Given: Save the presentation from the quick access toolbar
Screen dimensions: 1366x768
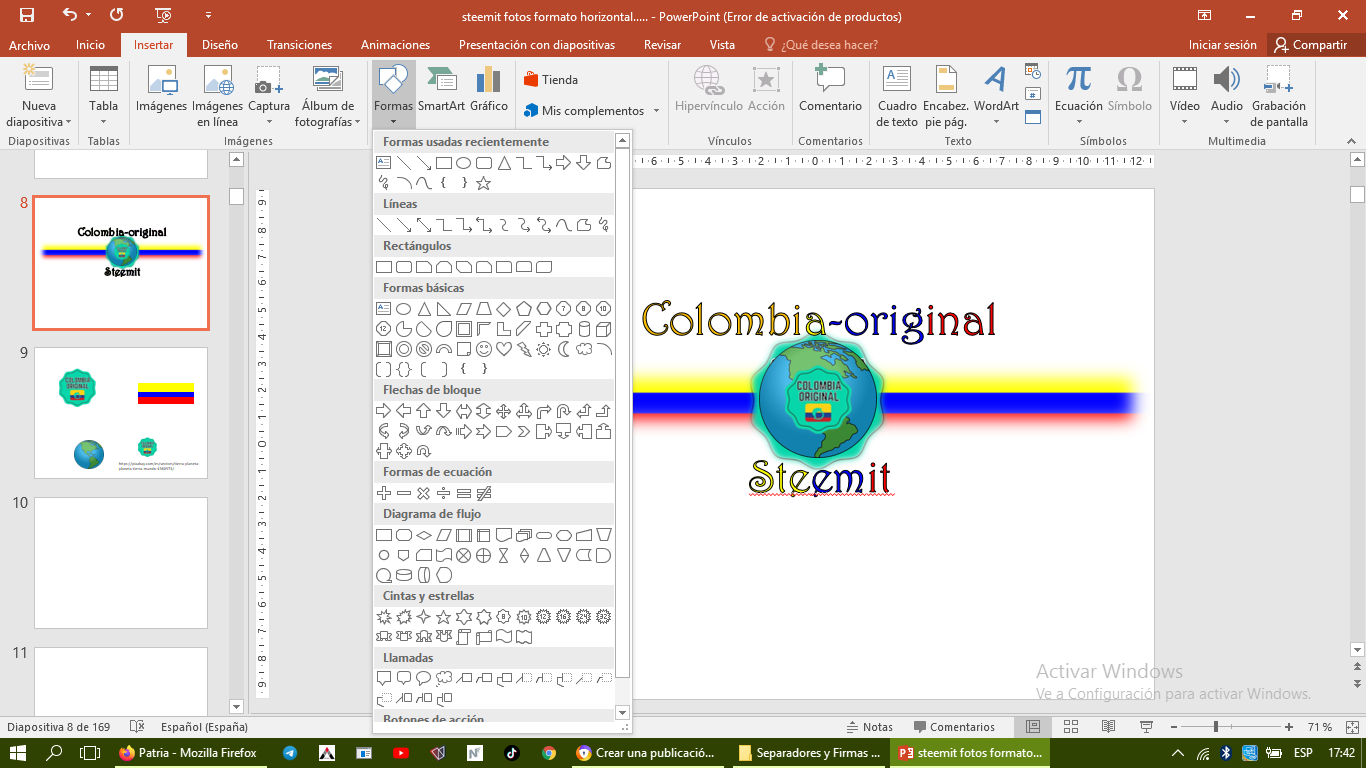Looking at the screenshot, I should tap(27, 16).
